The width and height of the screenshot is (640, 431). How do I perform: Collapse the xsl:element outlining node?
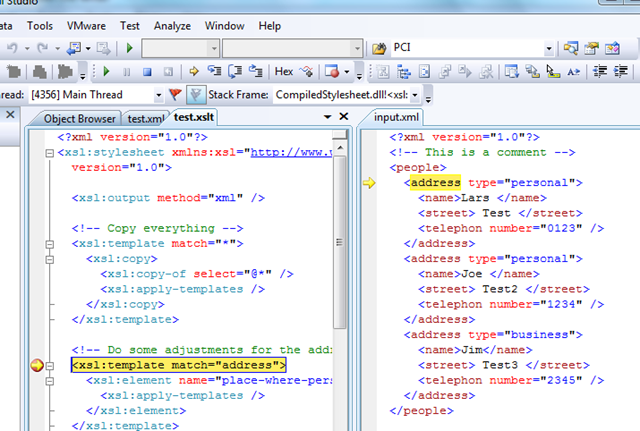tap(49, 381)
